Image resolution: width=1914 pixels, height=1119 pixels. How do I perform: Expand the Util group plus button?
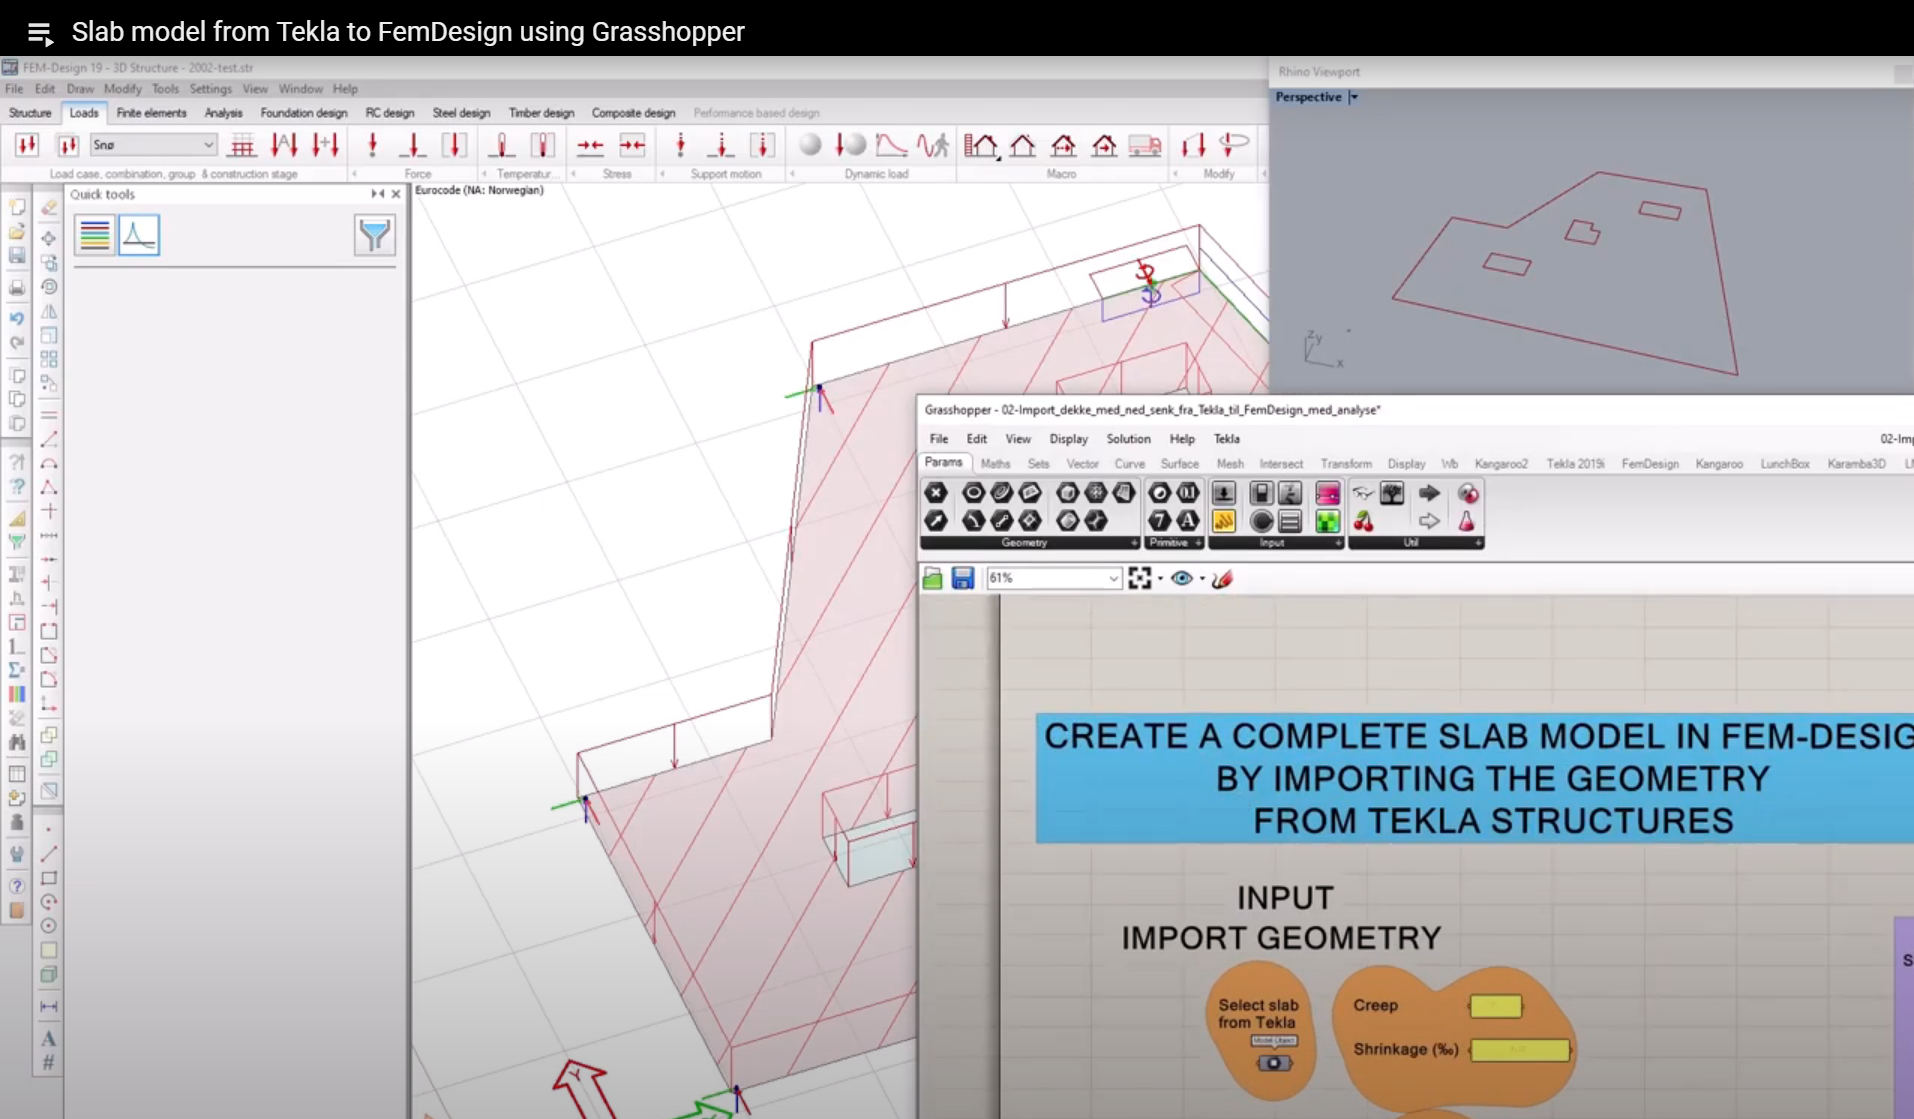(x=1478, y=543)
